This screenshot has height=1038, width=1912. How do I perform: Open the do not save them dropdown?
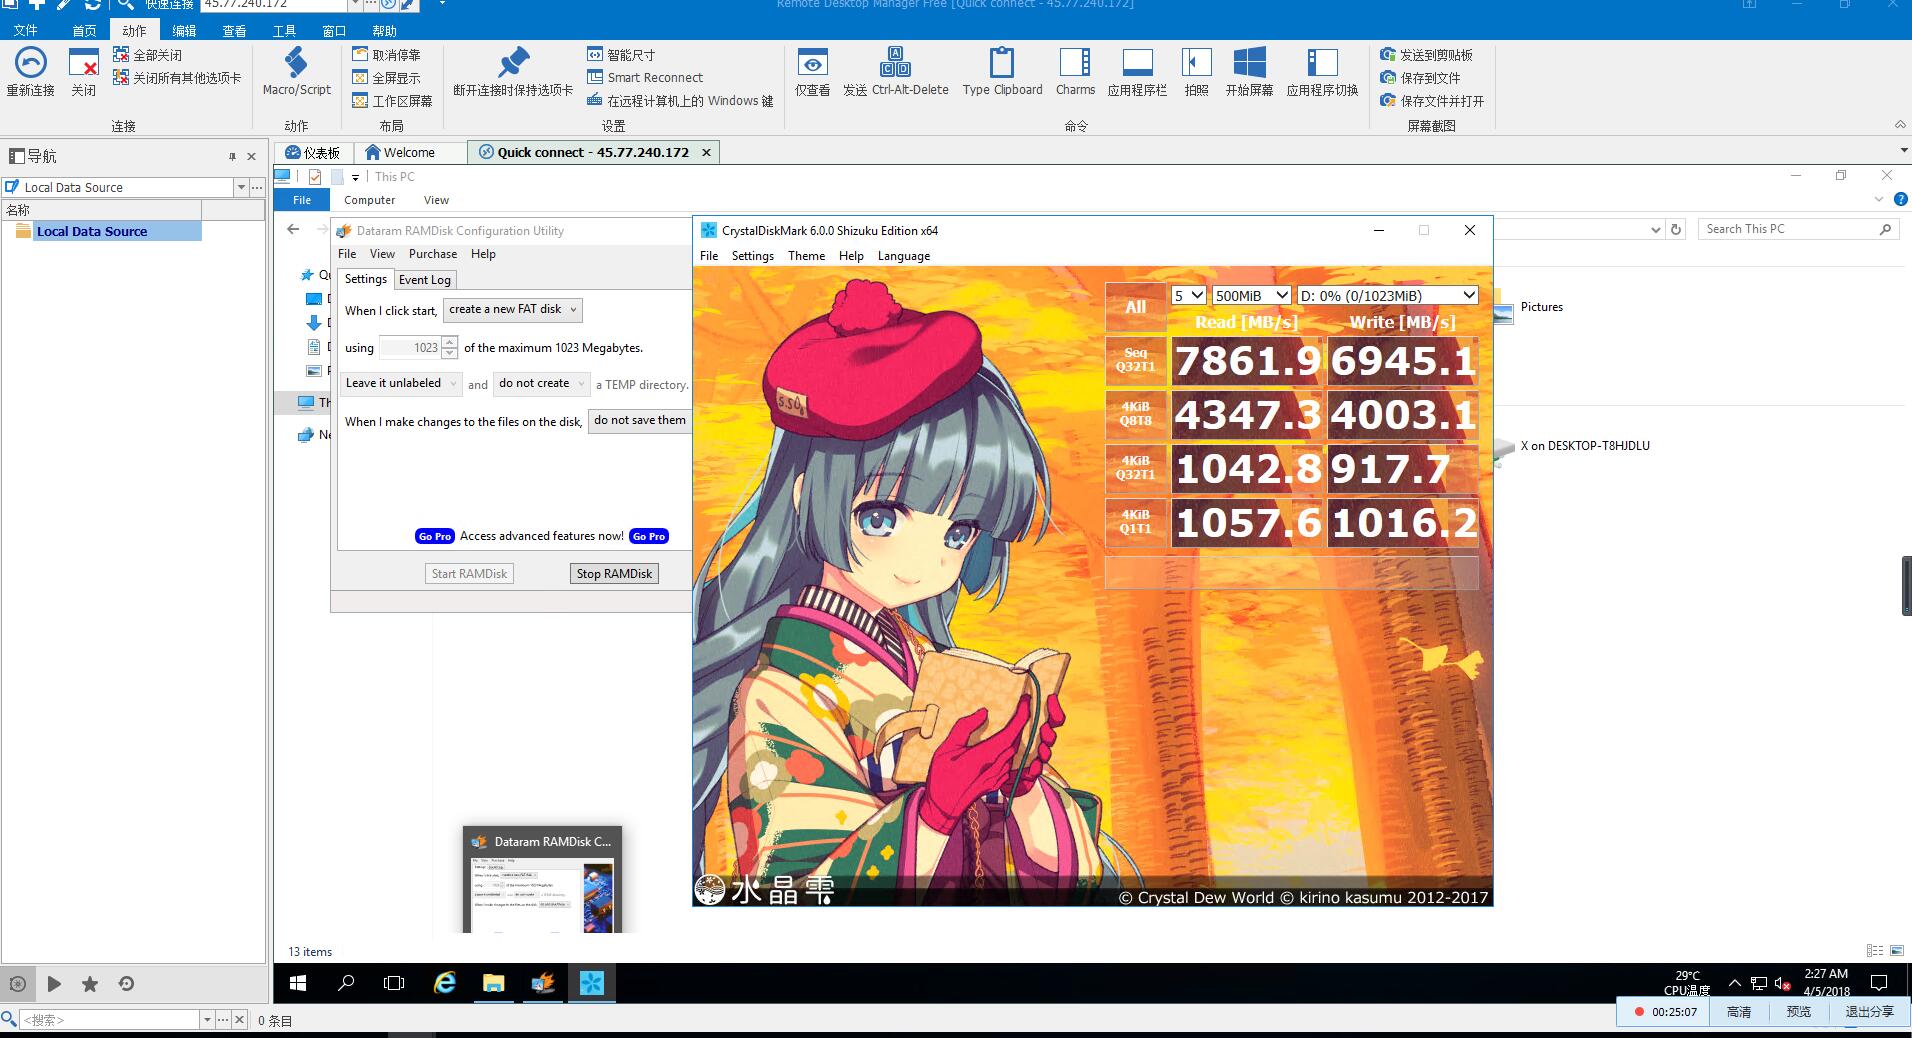(640, 421)
